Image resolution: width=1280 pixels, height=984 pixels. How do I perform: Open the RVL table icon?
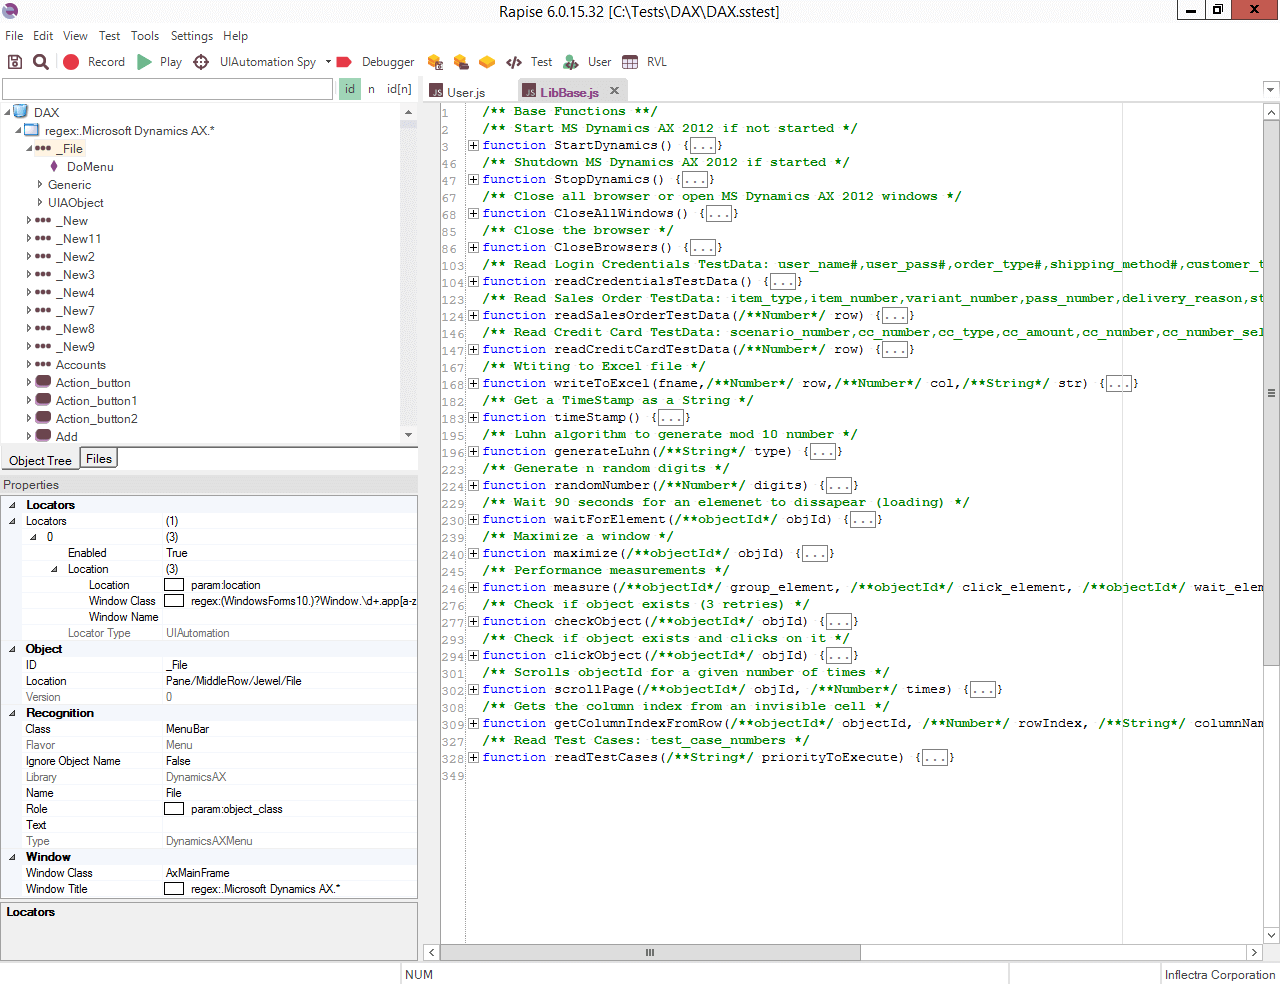tap(630, 62)
